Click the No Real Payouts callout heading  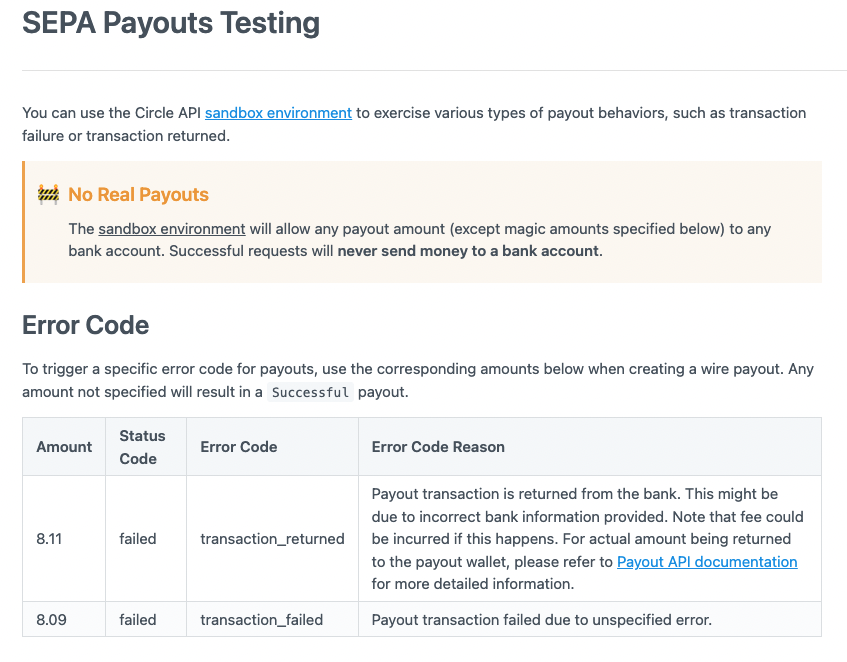(138, 194)
